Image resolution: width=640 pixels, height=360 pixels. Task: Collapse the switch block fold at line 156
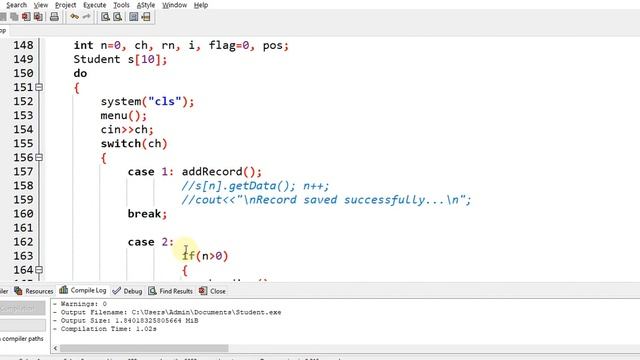pyautogui.click(x=39, y=158)
